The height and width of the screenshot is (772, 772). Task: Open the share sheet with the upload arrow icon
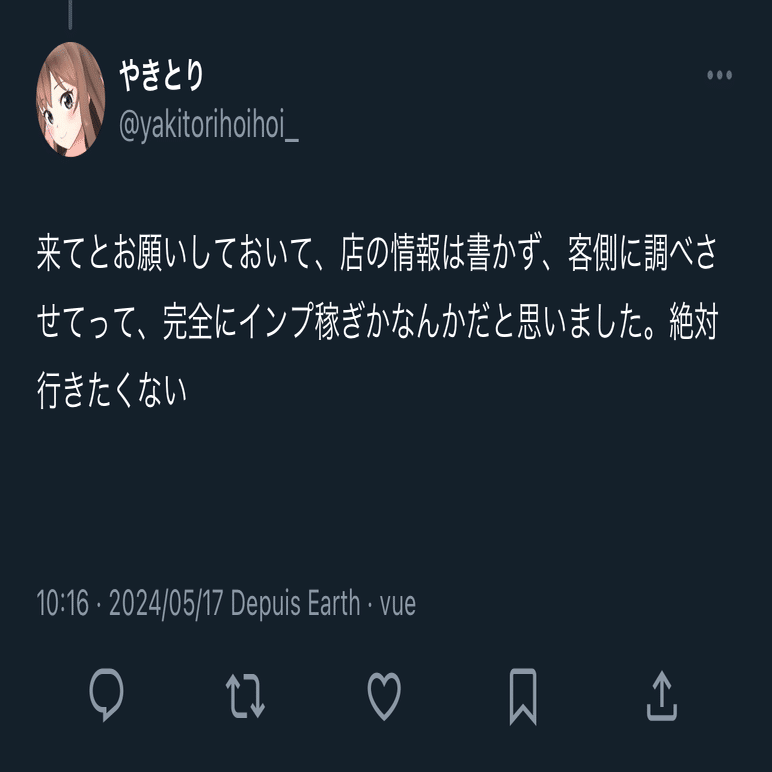662,696
